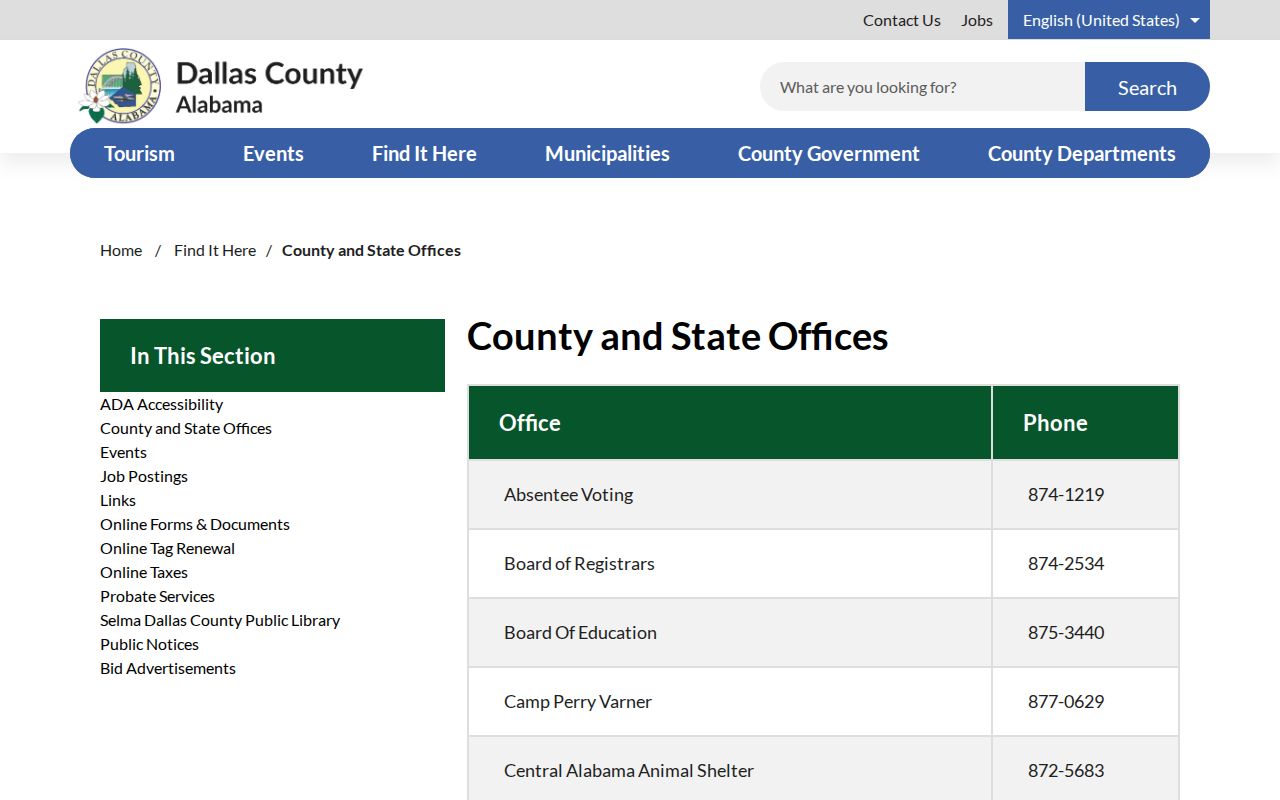Click the Dallas County seal logo
This screenshot has width=1280, height=800.
(120, 86)
